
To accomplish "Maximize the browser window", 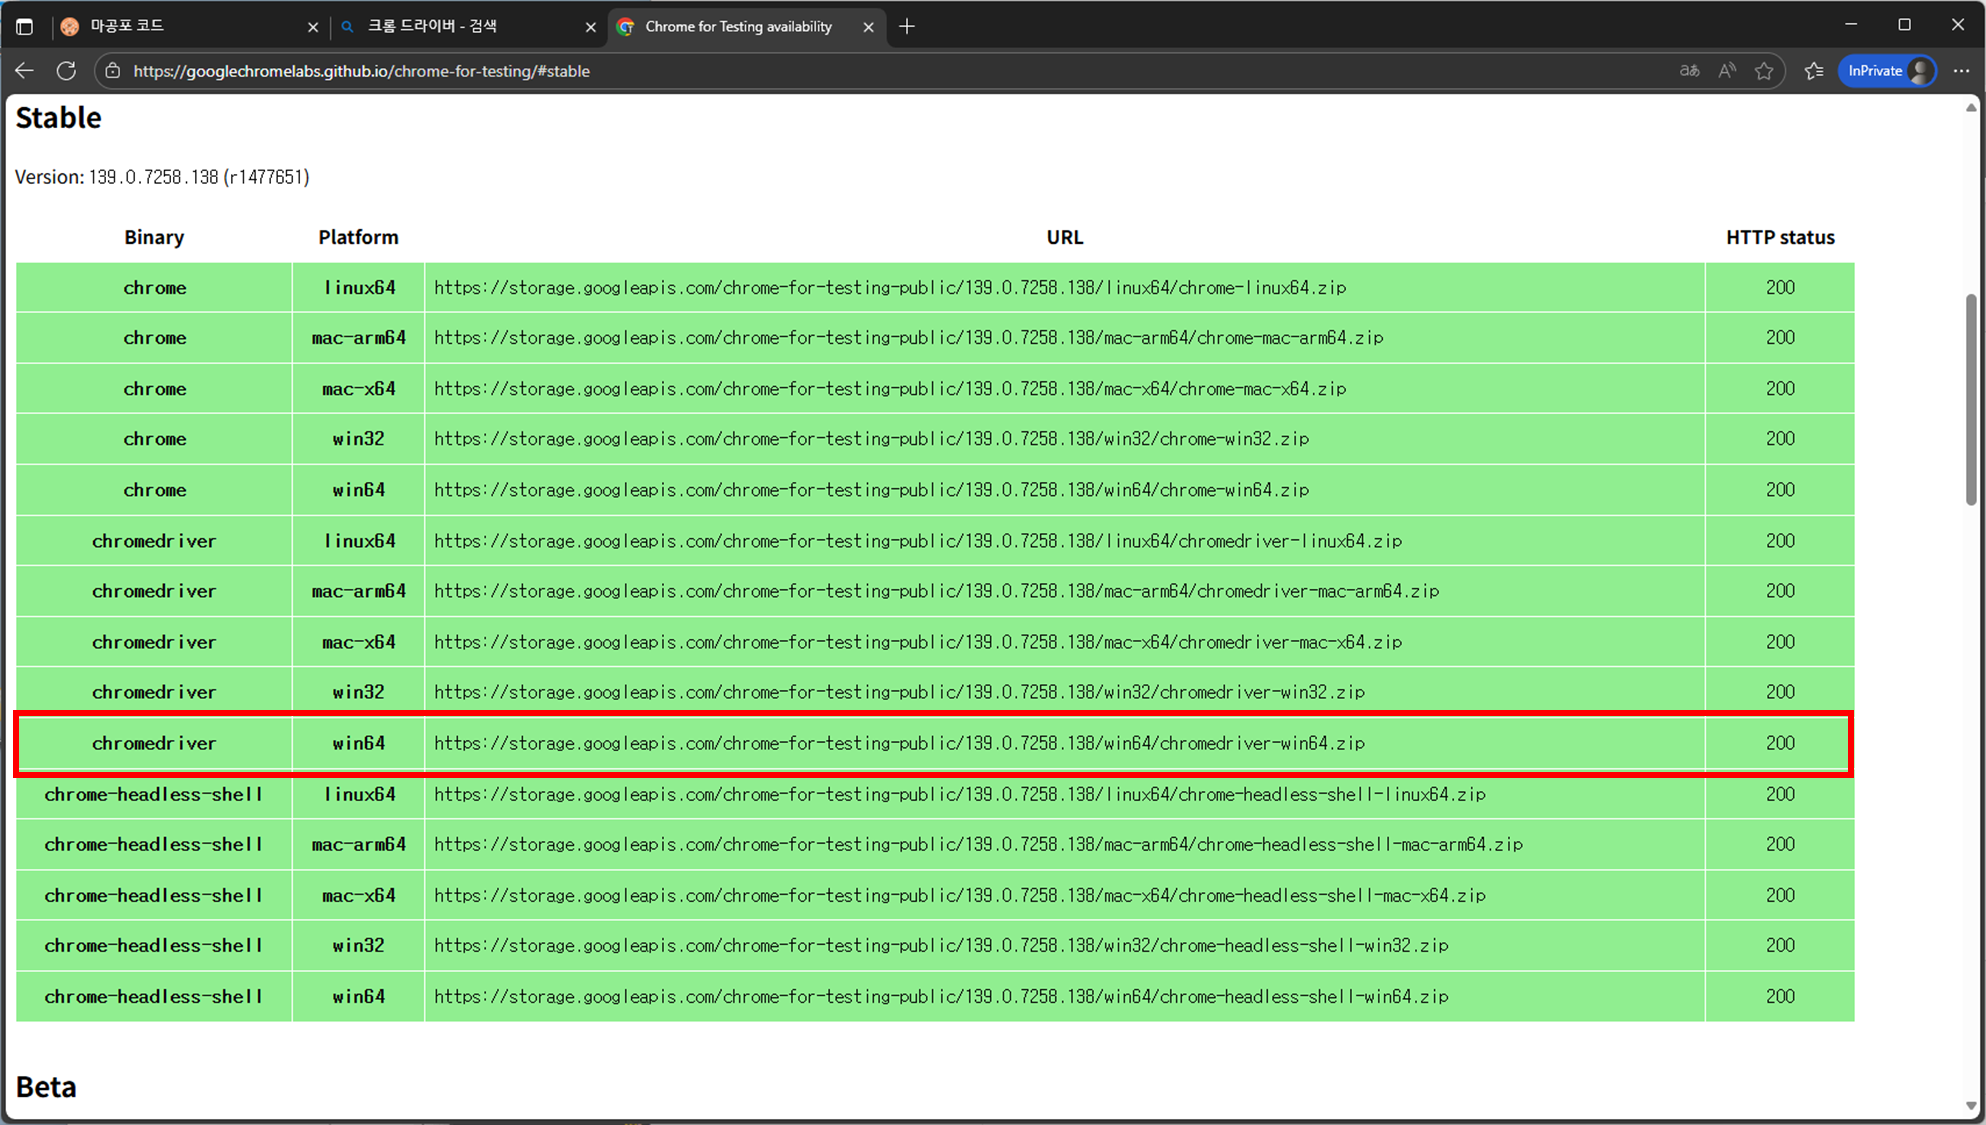I will [x=1904, y=25].
